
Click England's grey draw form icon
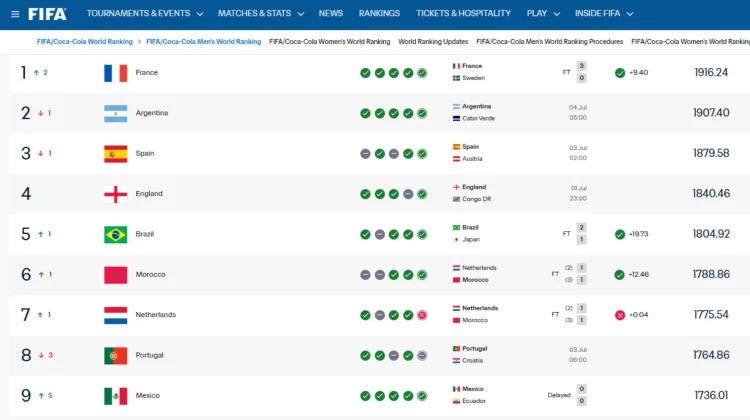(x=408, y=194)
